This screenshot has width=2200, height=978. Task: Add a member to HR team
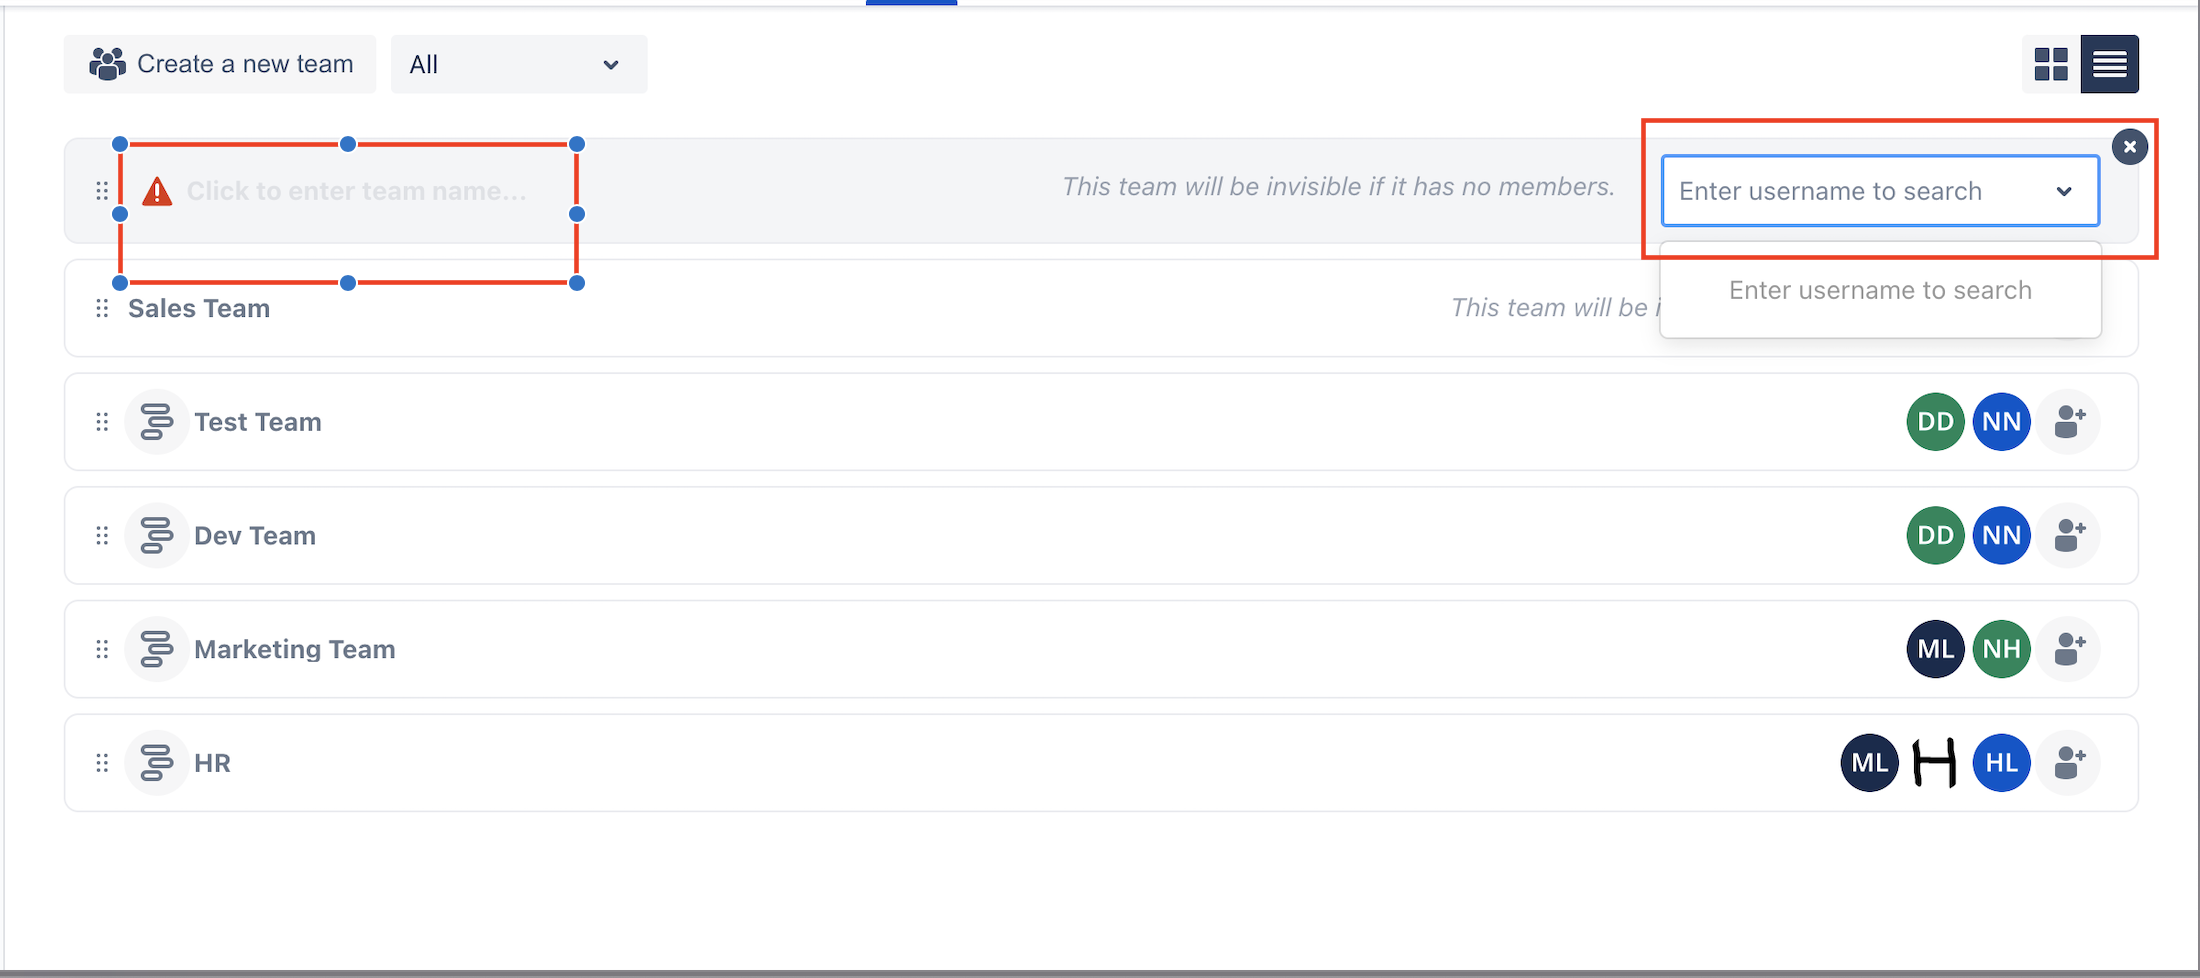click(2069, 763)
